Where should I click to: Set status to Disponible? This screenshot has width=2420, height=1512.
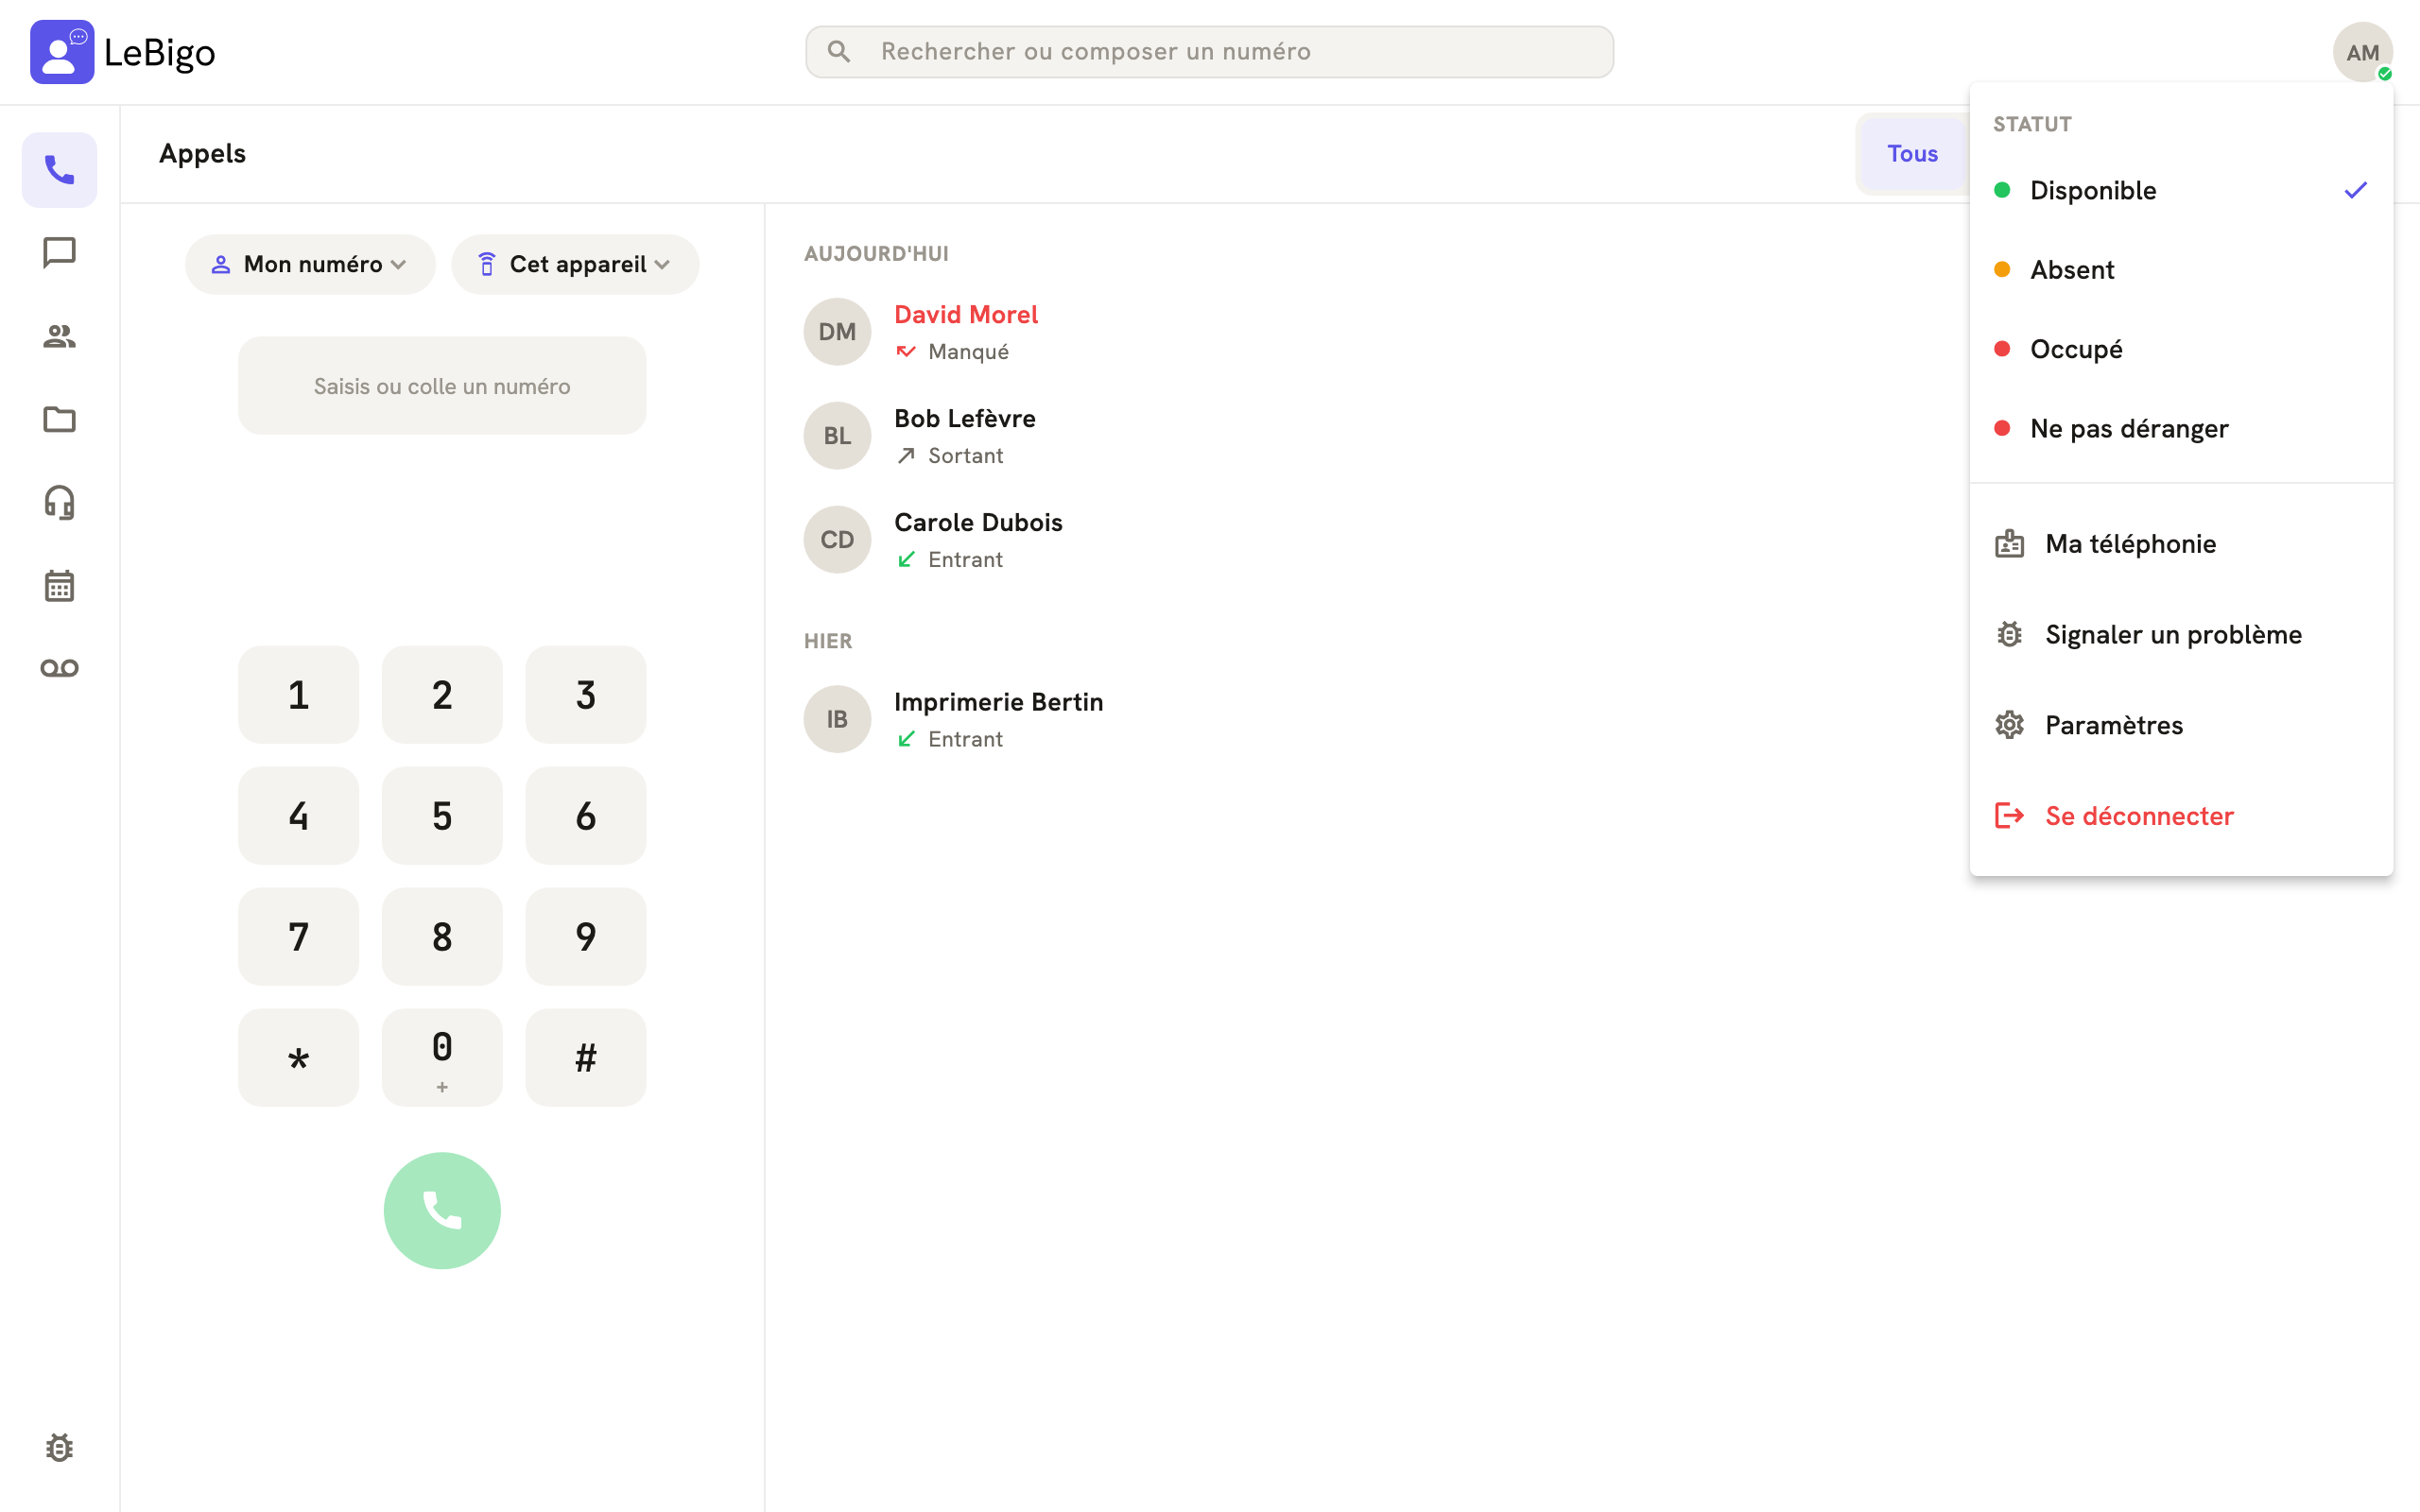(2181, 190)
